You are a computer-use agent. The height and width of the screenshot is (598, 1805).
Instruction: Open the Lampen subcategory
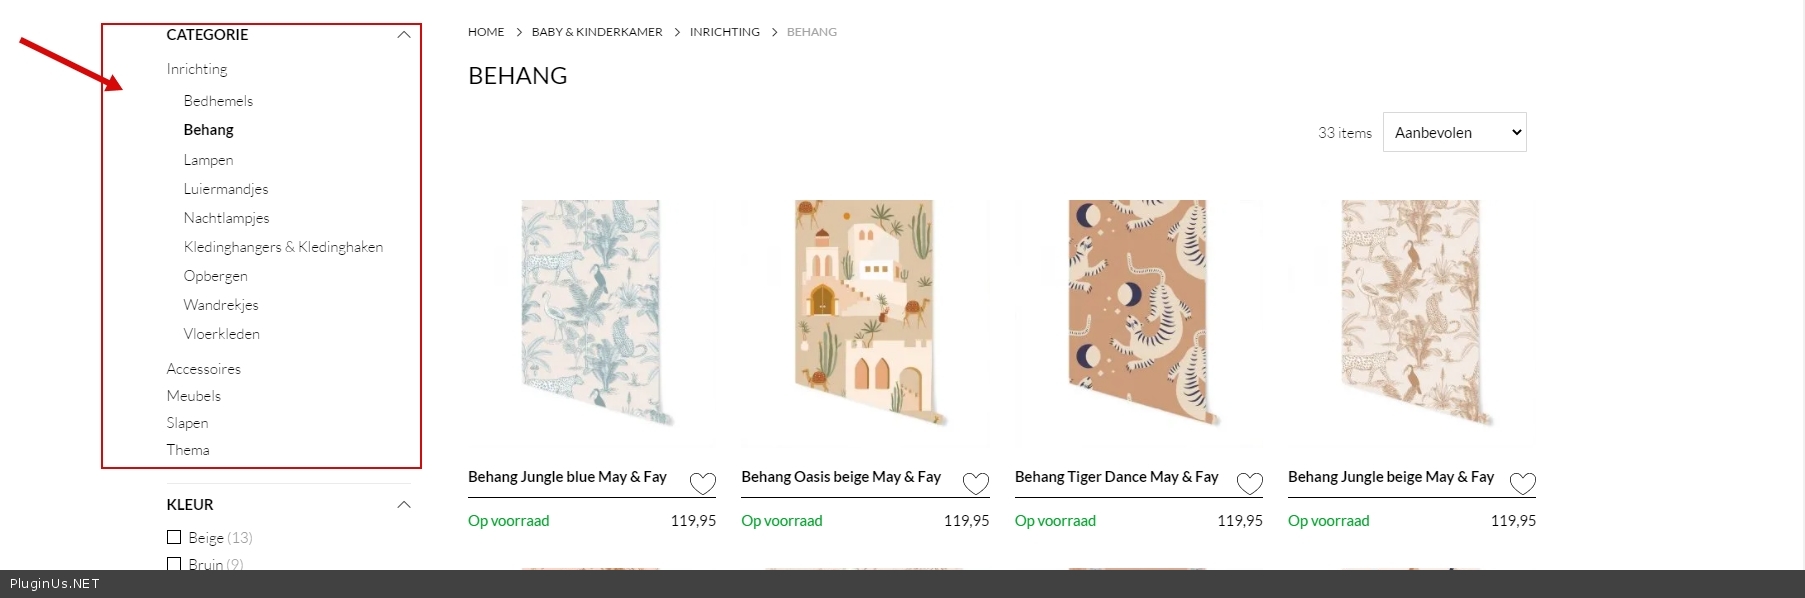(x=208, y=160)
